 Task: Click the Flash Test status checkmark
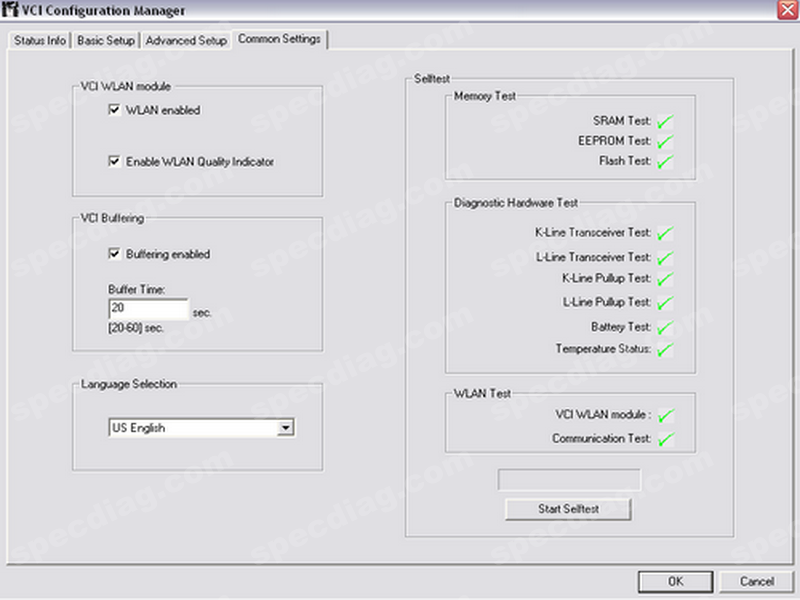coord(665,162)
